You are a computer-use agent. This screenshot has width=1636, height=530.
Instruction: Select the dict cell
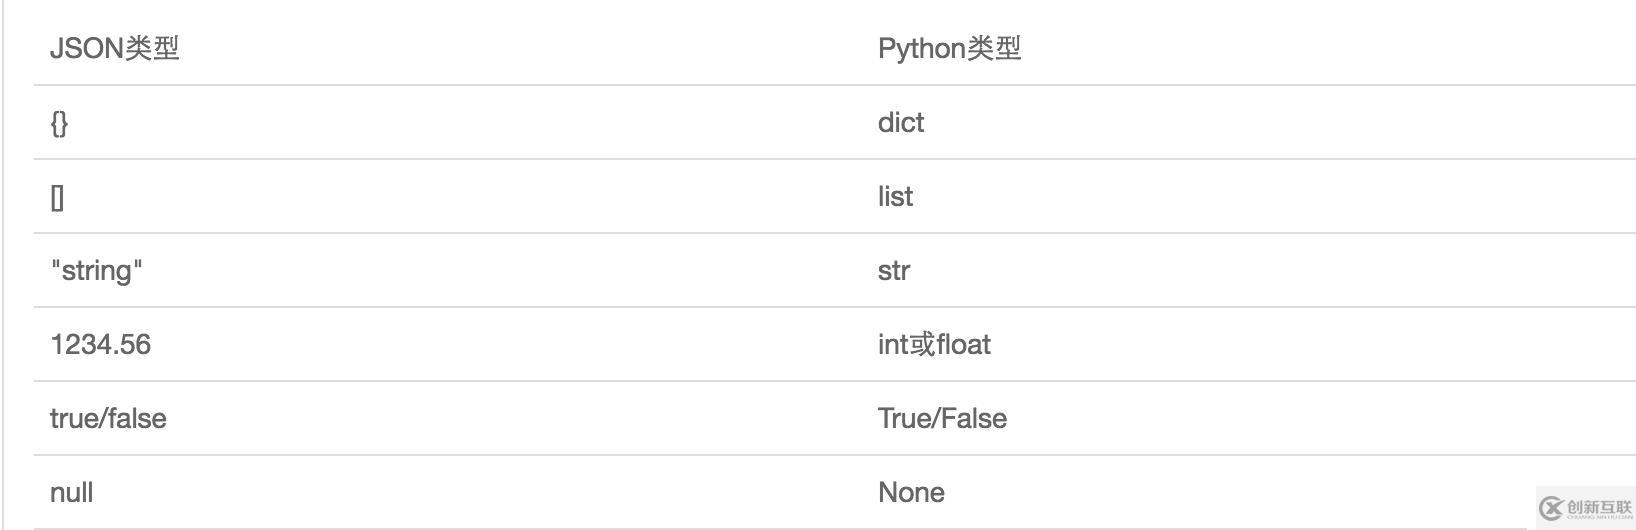pyautogui.click(x=901, y=123)
